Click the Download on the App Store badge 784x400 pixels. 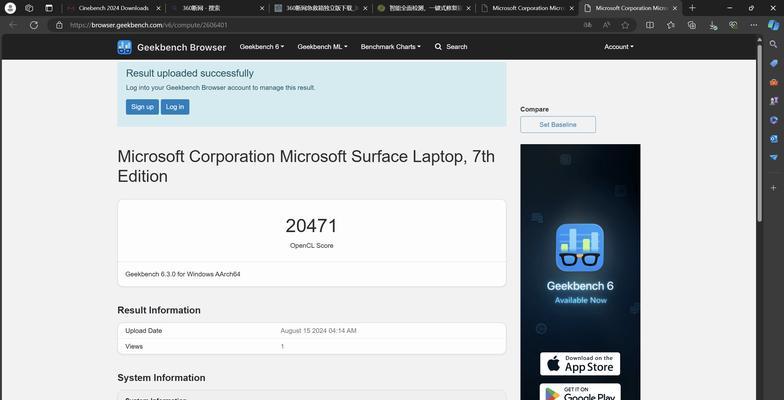pyautogui.click(x=580, y=364)
